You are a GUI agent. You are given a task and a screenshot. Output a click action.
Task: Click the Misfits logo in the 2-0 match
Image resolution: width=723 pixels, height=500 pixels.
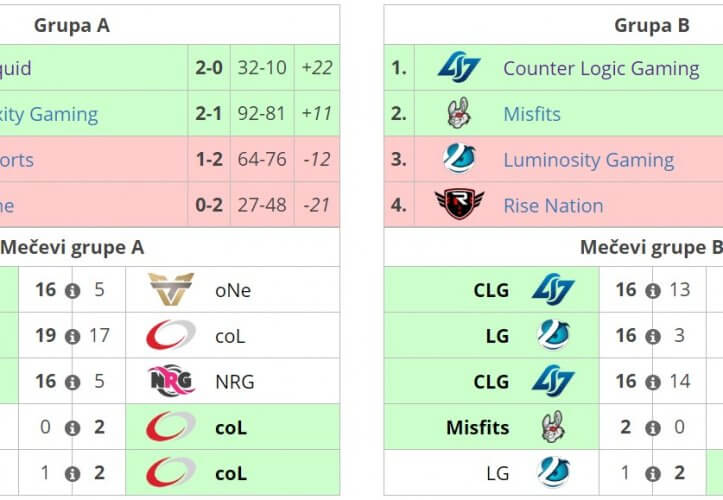(x=553, y=427)
